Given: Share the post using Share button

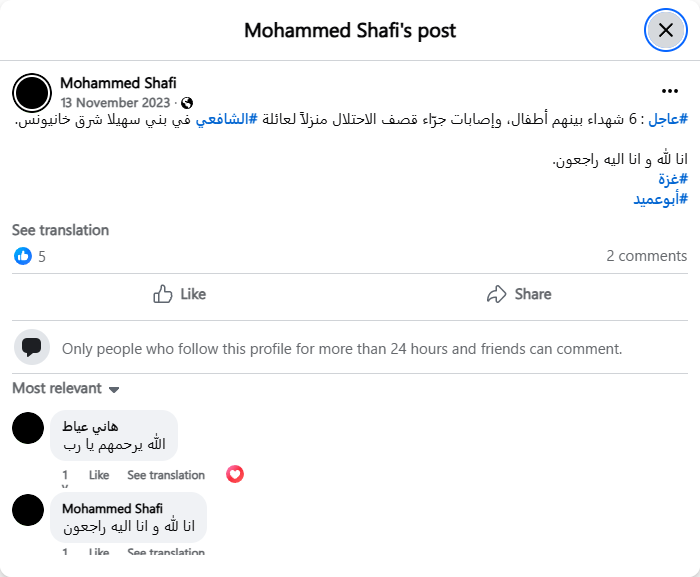Looking at the screenshot, I should click(x=519, y=294).
